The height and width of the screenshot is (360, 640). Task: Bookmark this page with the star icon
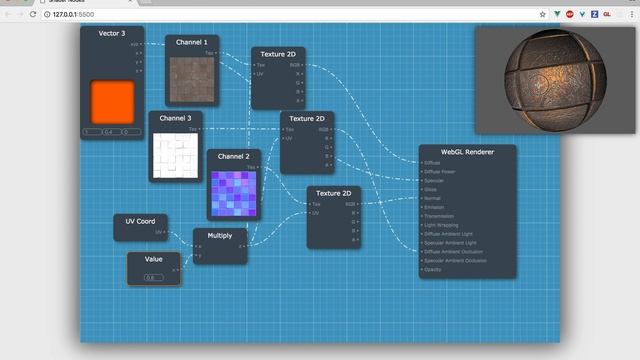(542, 14)
